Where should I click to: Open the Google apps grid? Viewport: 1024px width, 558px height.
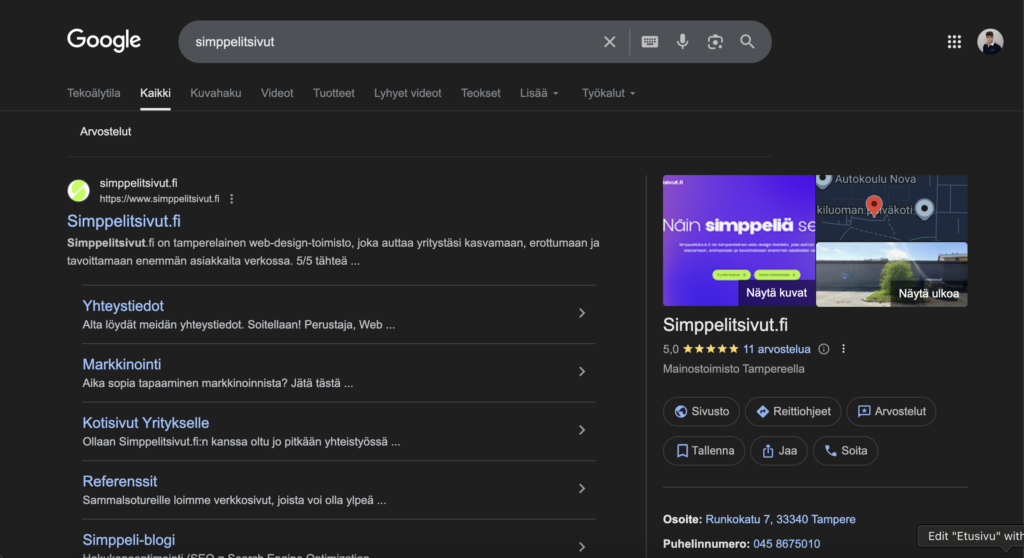(x=954, y=42)
